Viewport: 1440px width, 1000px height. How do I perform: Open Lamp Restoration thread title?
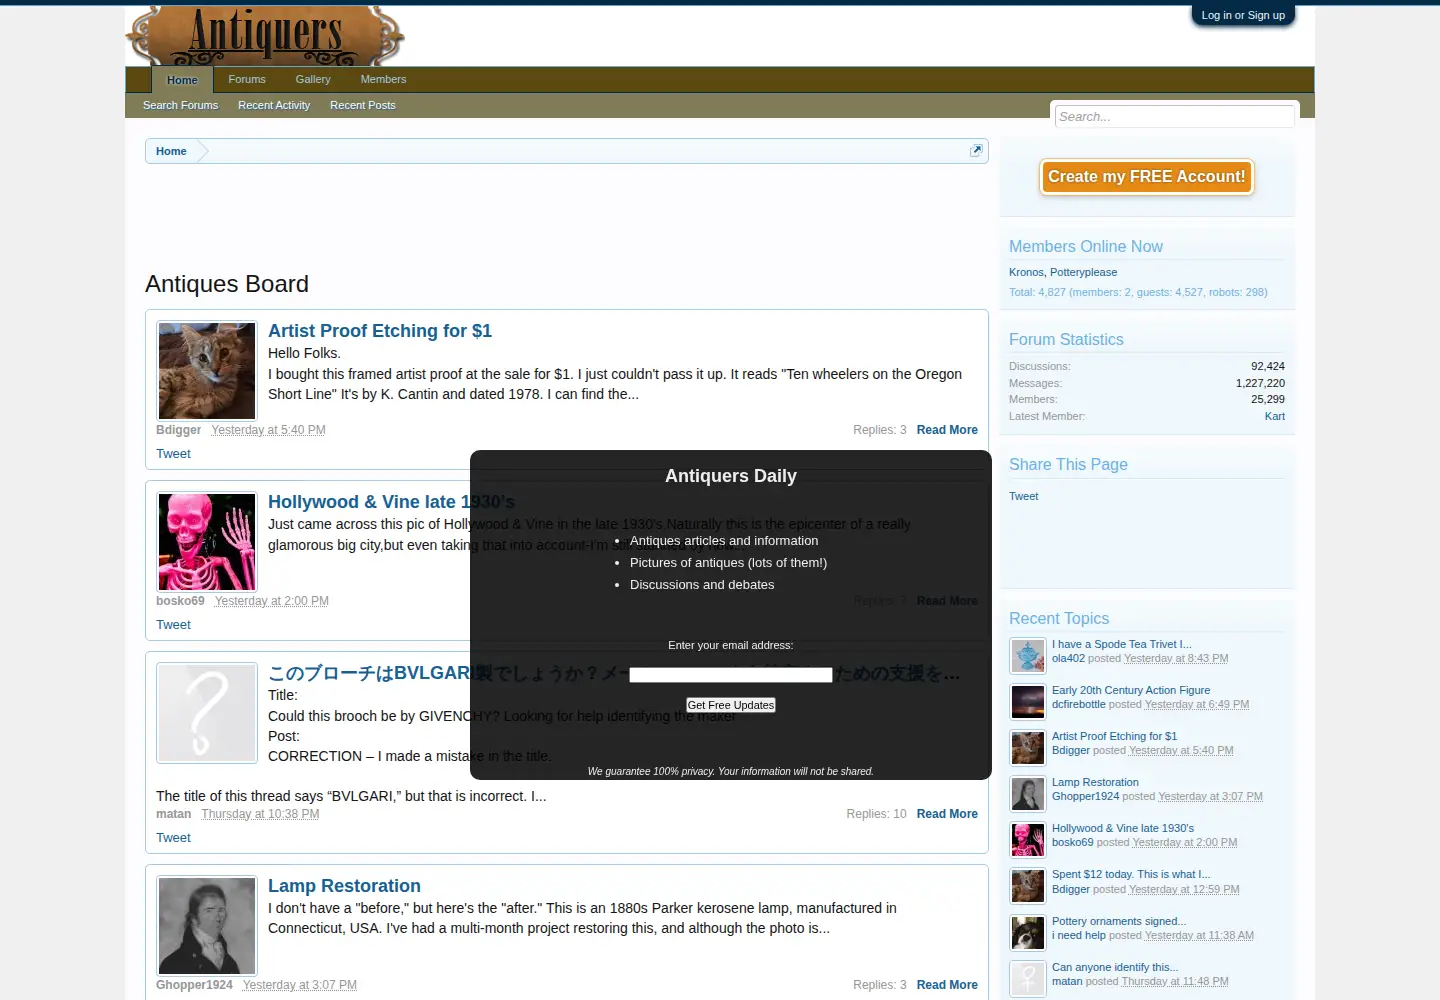(x=344, y=886)
